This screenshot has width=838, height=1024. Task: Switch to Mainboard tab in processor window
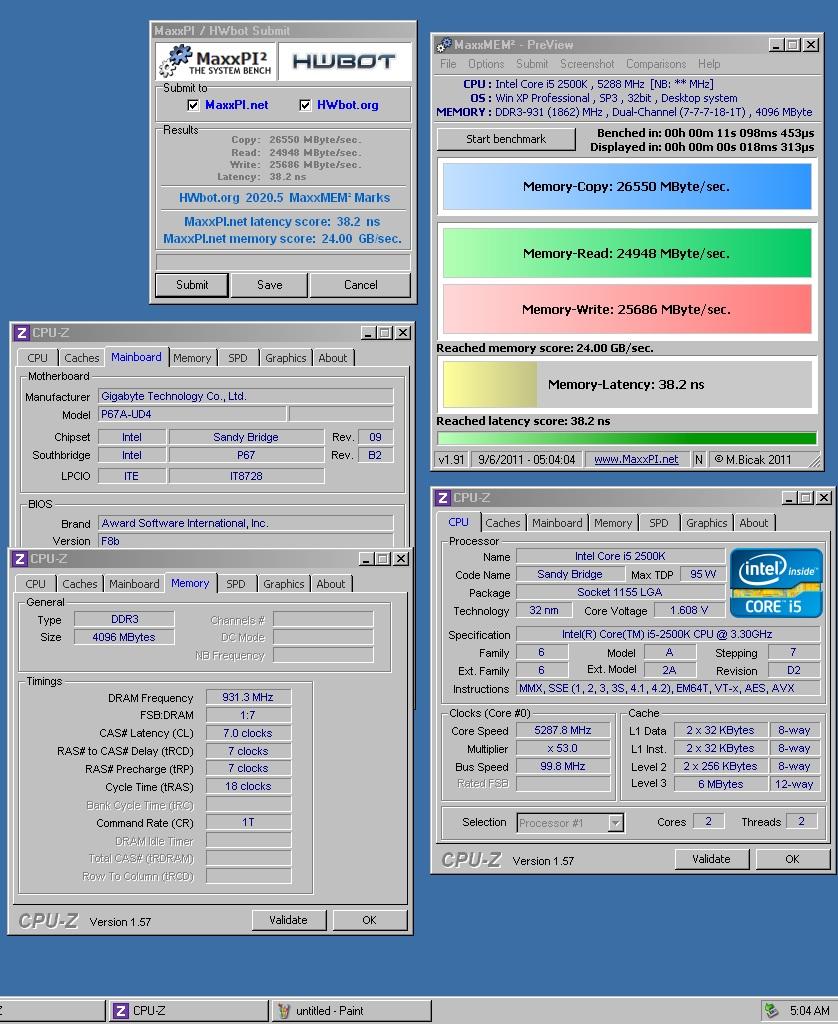pos(557,523)
